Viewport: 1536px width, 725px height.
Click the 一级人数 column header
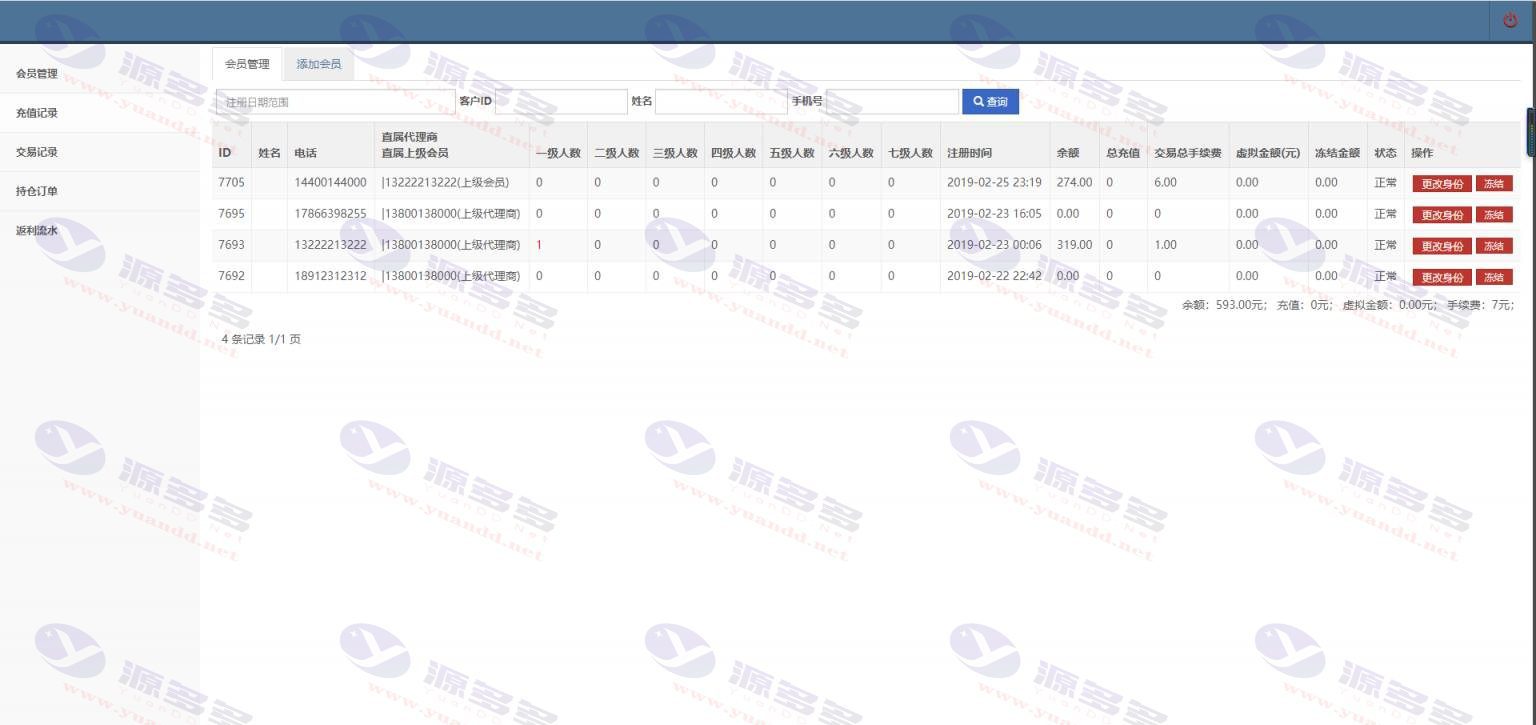tap(558, 153)
